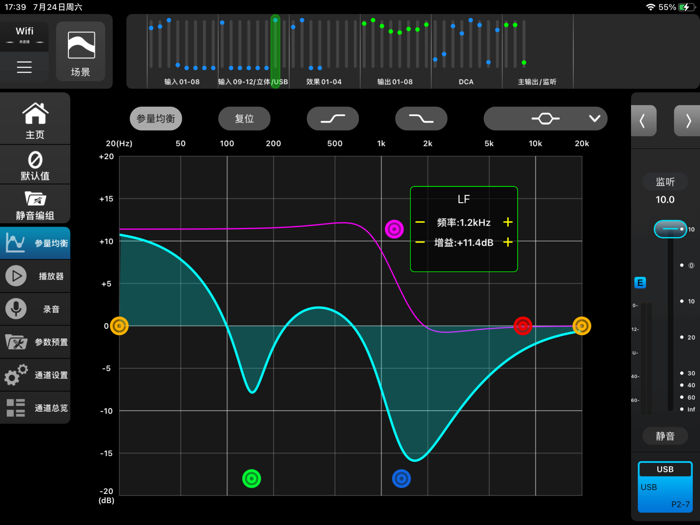Viewport: 700px width, 525px height.
Task: Select 输入 09-12/立体/USB channel group
Action: pos(253,82)
